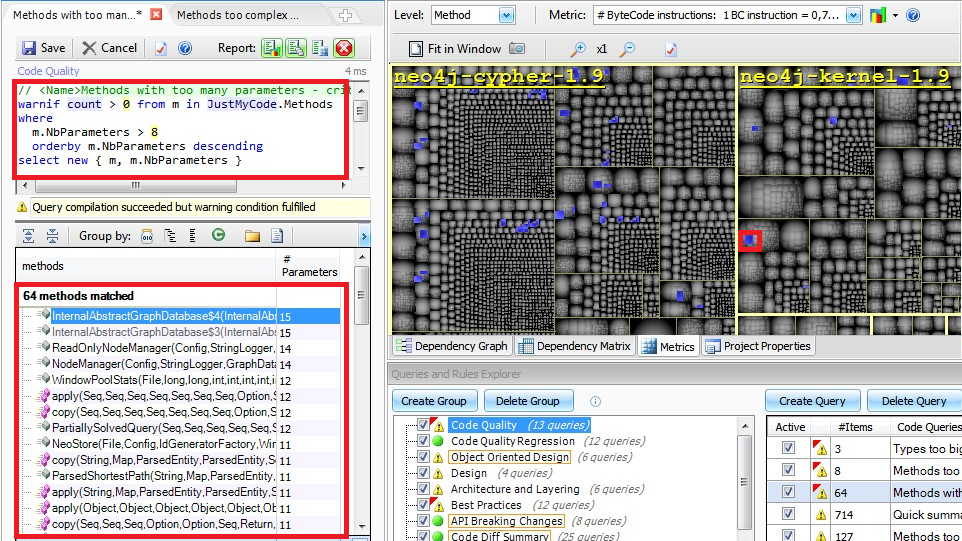Click Fit in Window
This screenshot has height=541, width=962.
pos(455,49)
